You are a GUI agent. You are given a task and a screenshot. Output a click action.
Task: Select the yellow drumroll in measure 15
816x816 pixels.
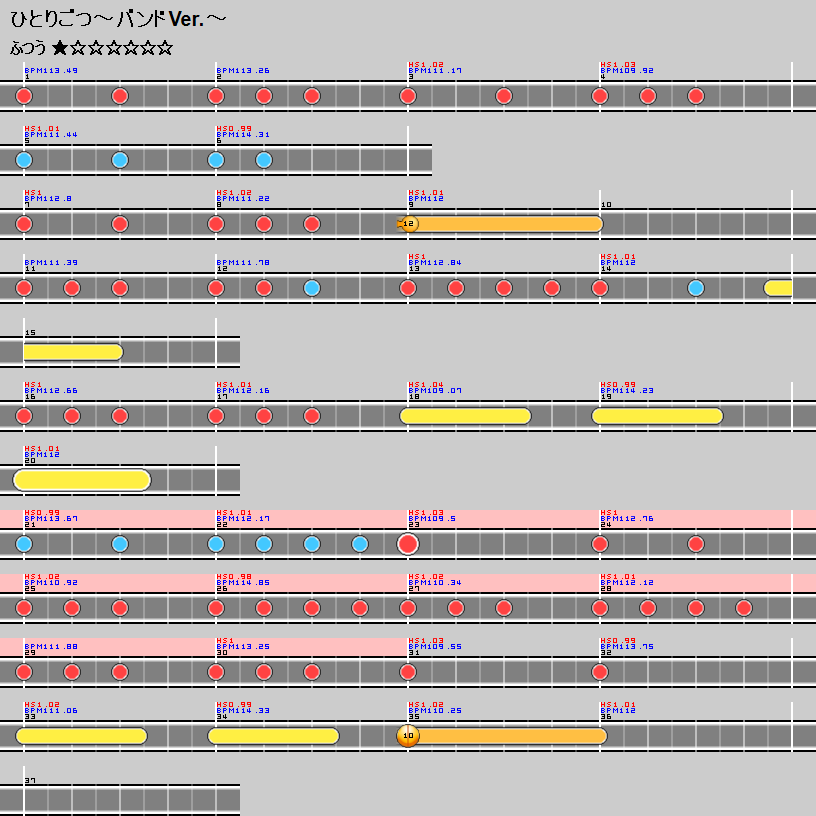click(72, 352)
